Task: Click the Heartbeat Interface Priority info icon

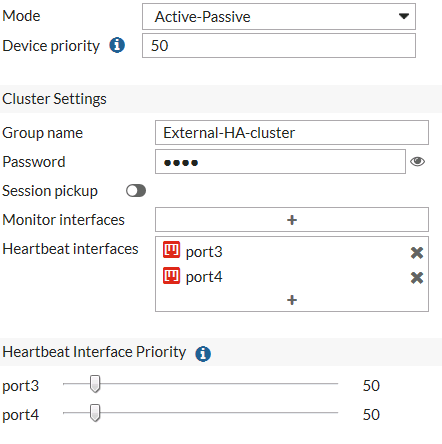Action: click(x=203, y=354)
